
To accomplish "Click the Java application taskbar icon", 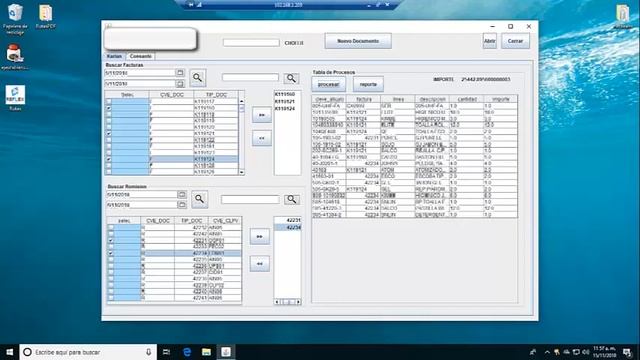I will tap(226, 352).
